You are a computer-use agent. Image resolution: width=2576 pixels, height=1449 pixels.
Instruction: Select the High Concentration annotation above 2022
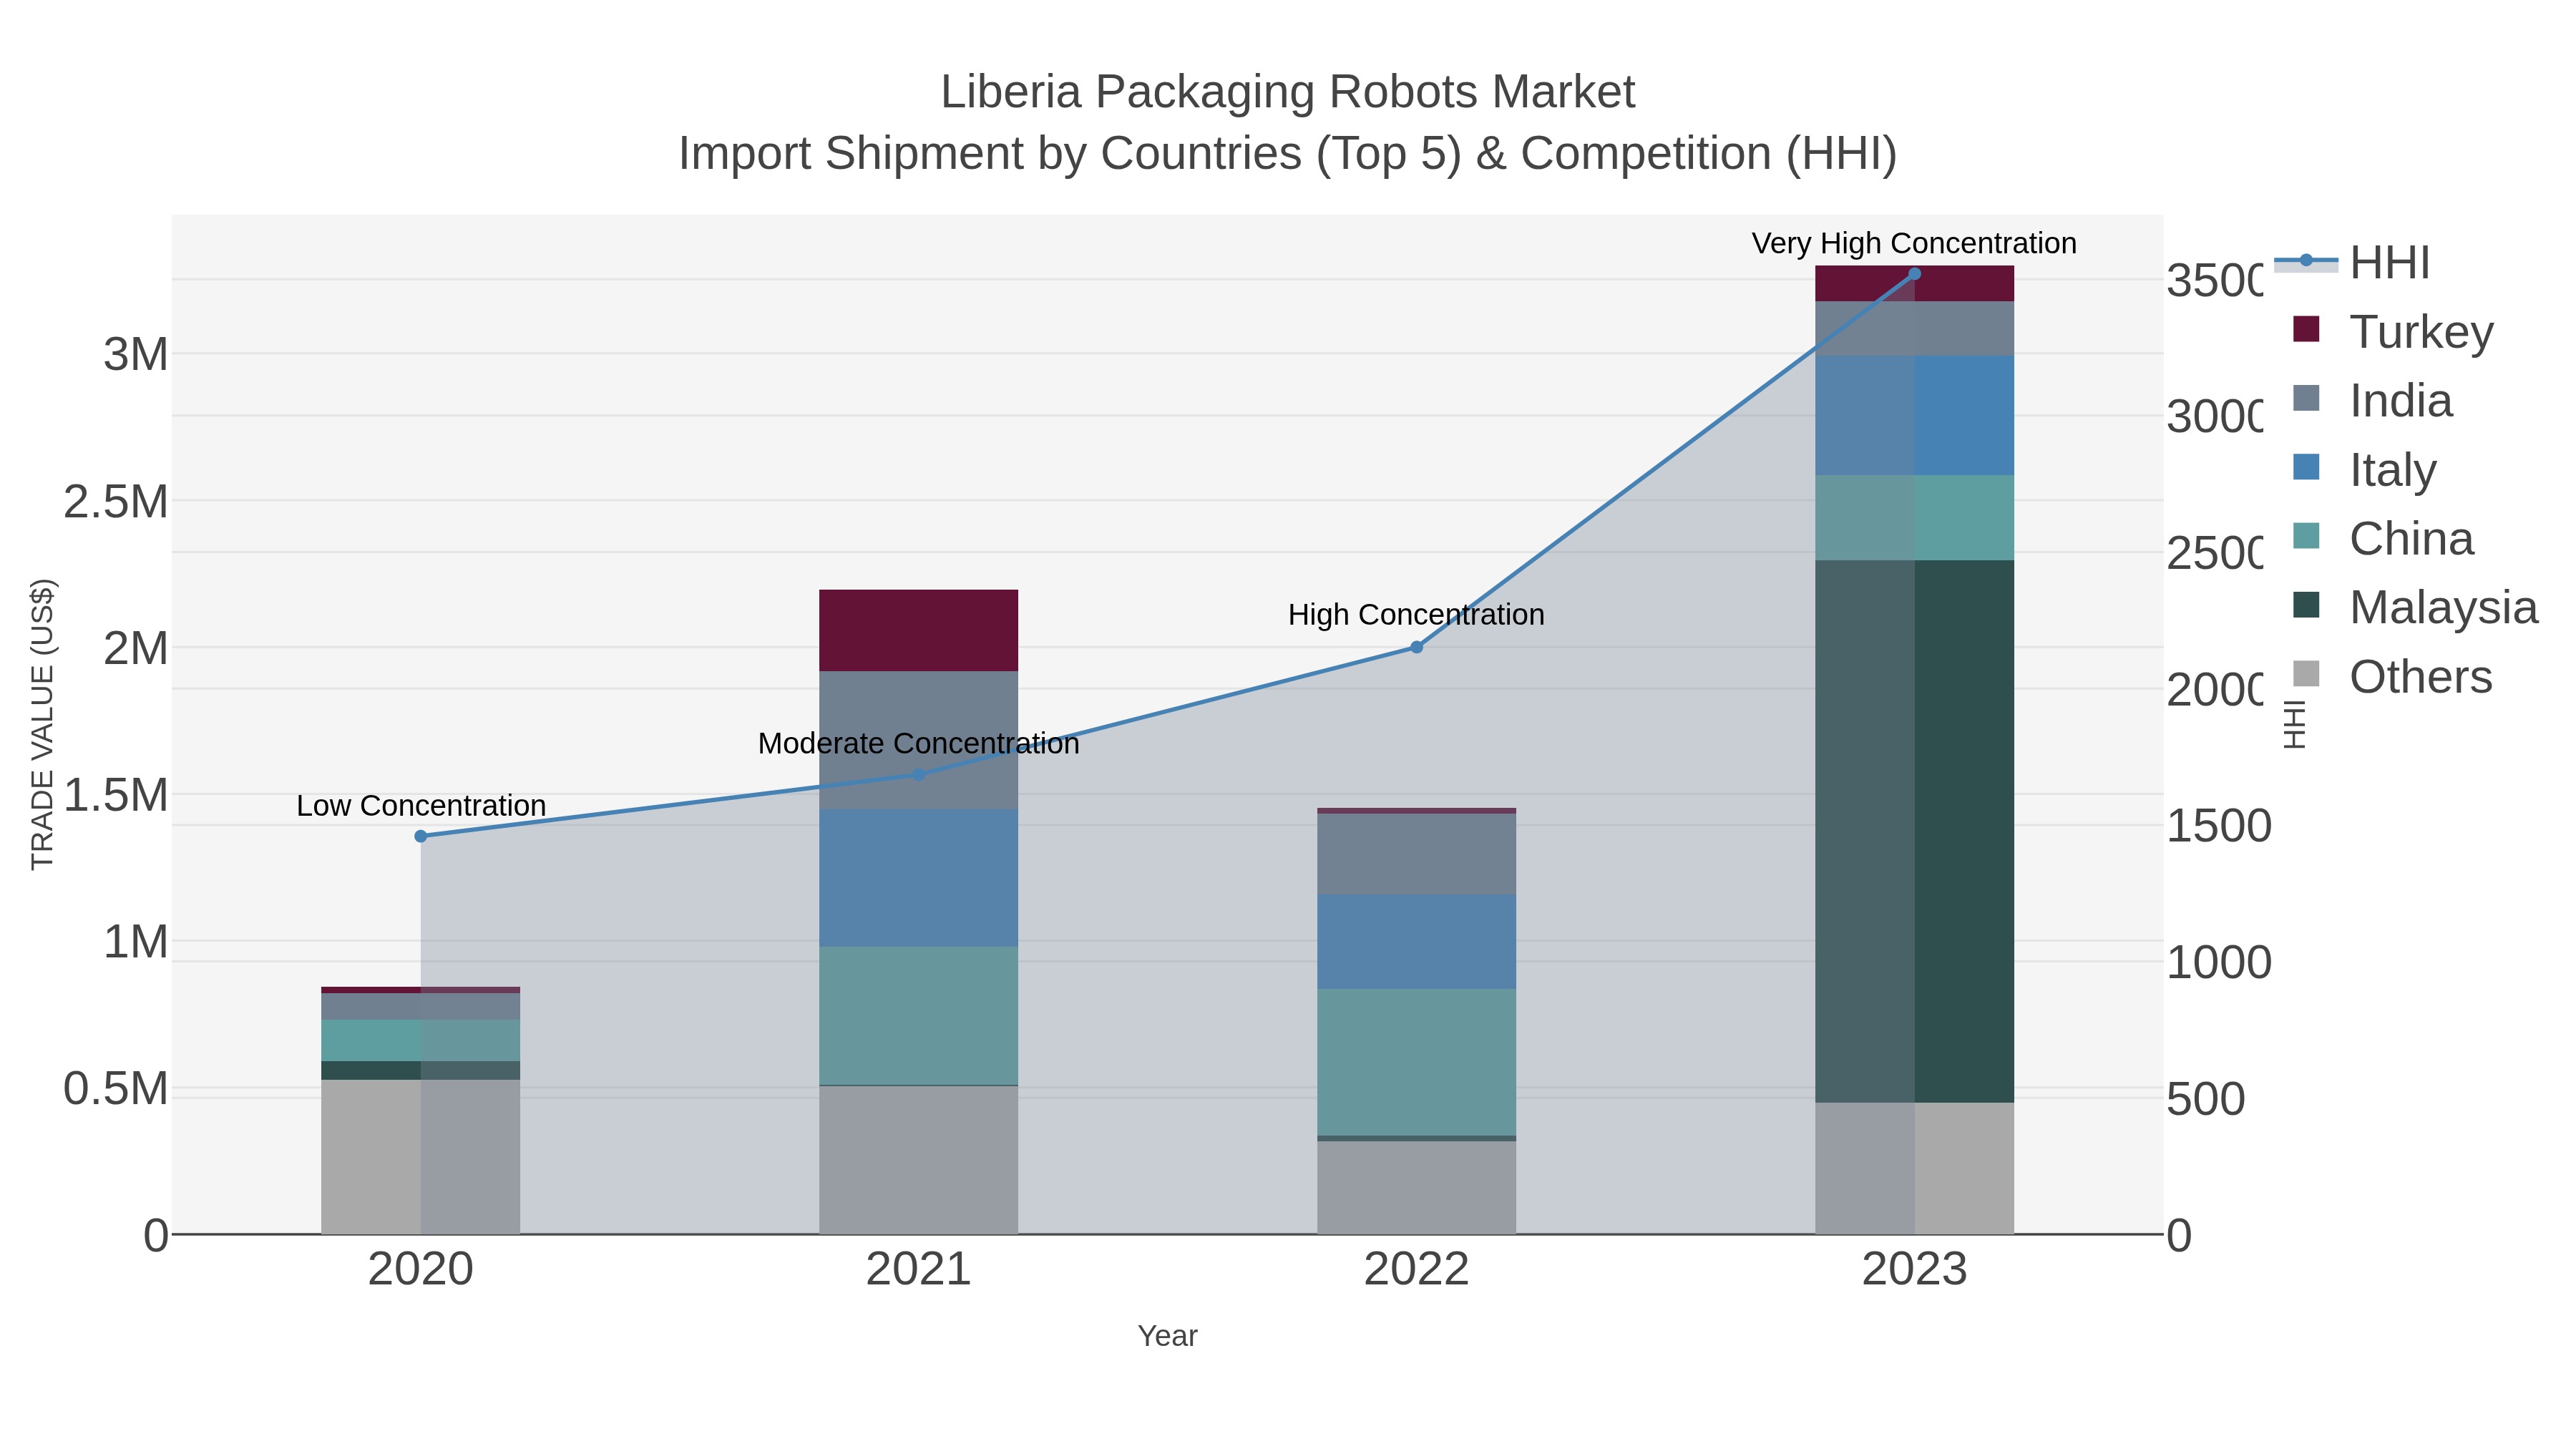1416,615
